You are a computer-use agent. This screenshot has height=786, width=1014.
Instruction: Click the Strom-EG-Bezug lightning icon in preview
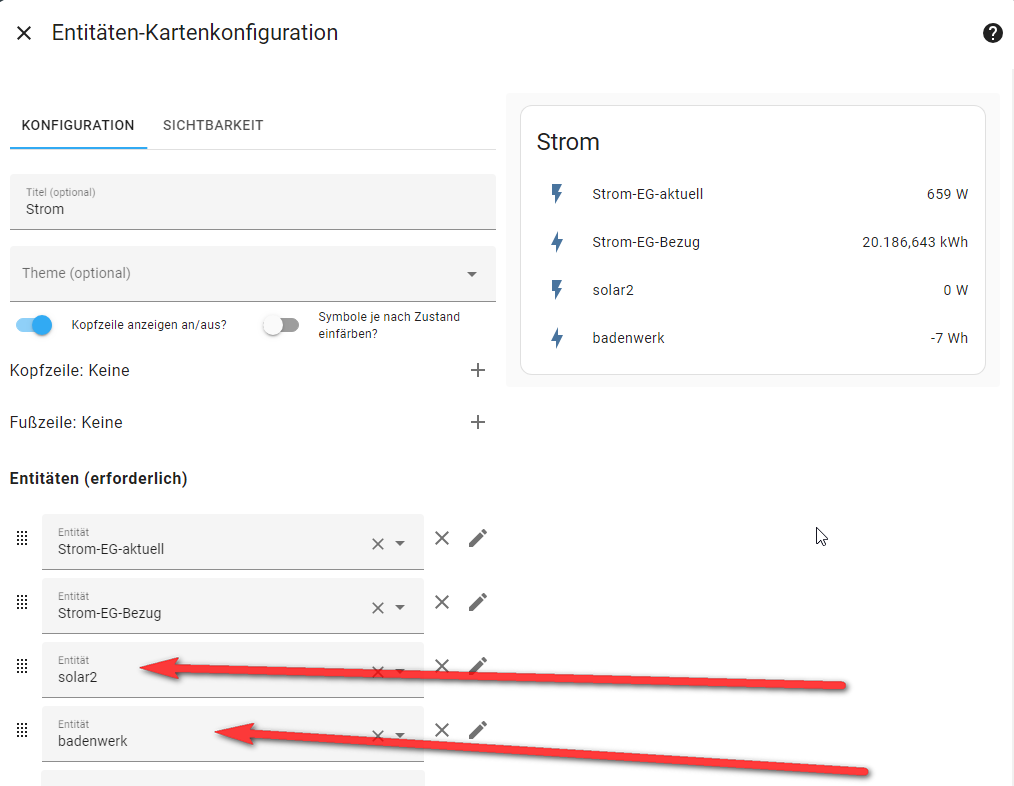point(557,242)
